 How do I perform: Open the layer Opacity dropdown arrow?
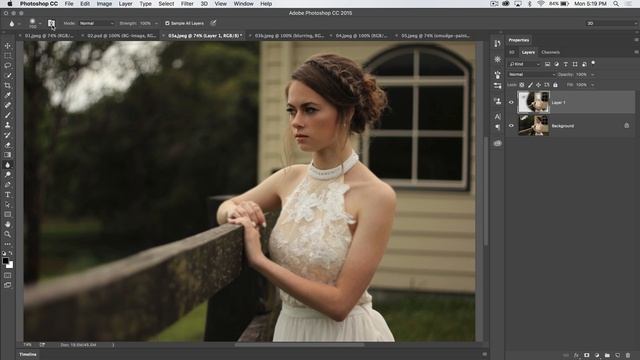click(x=593, y=75)
